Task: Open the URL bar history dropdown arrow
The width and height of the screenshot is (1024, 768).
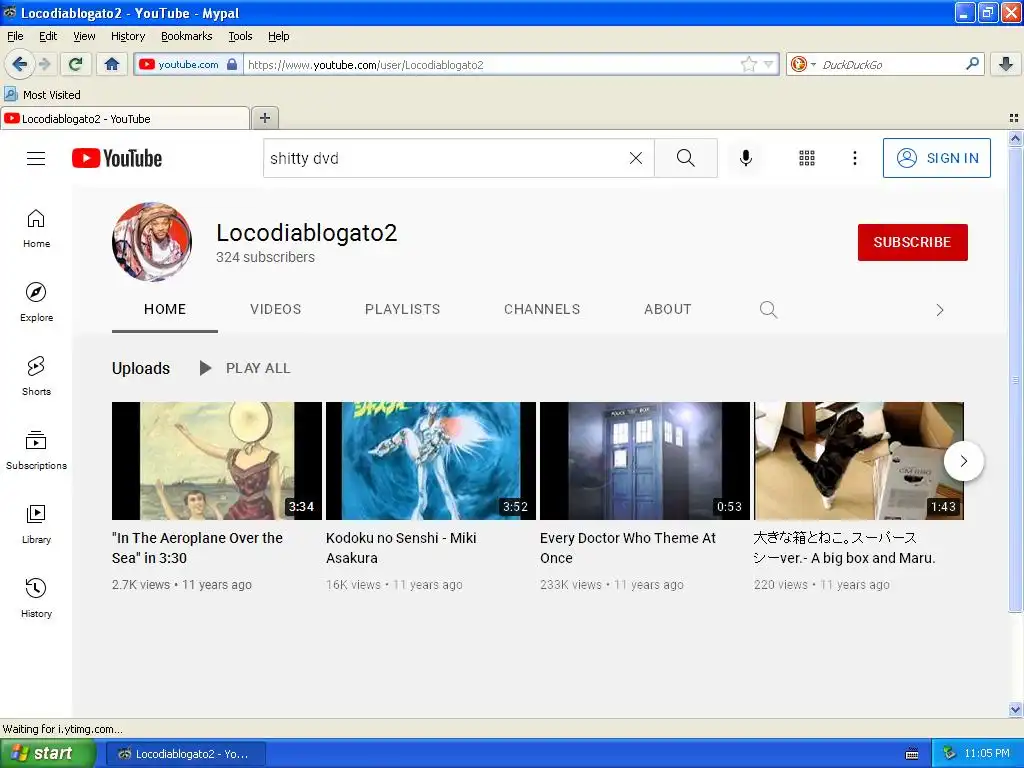Action: coord(769,64)
